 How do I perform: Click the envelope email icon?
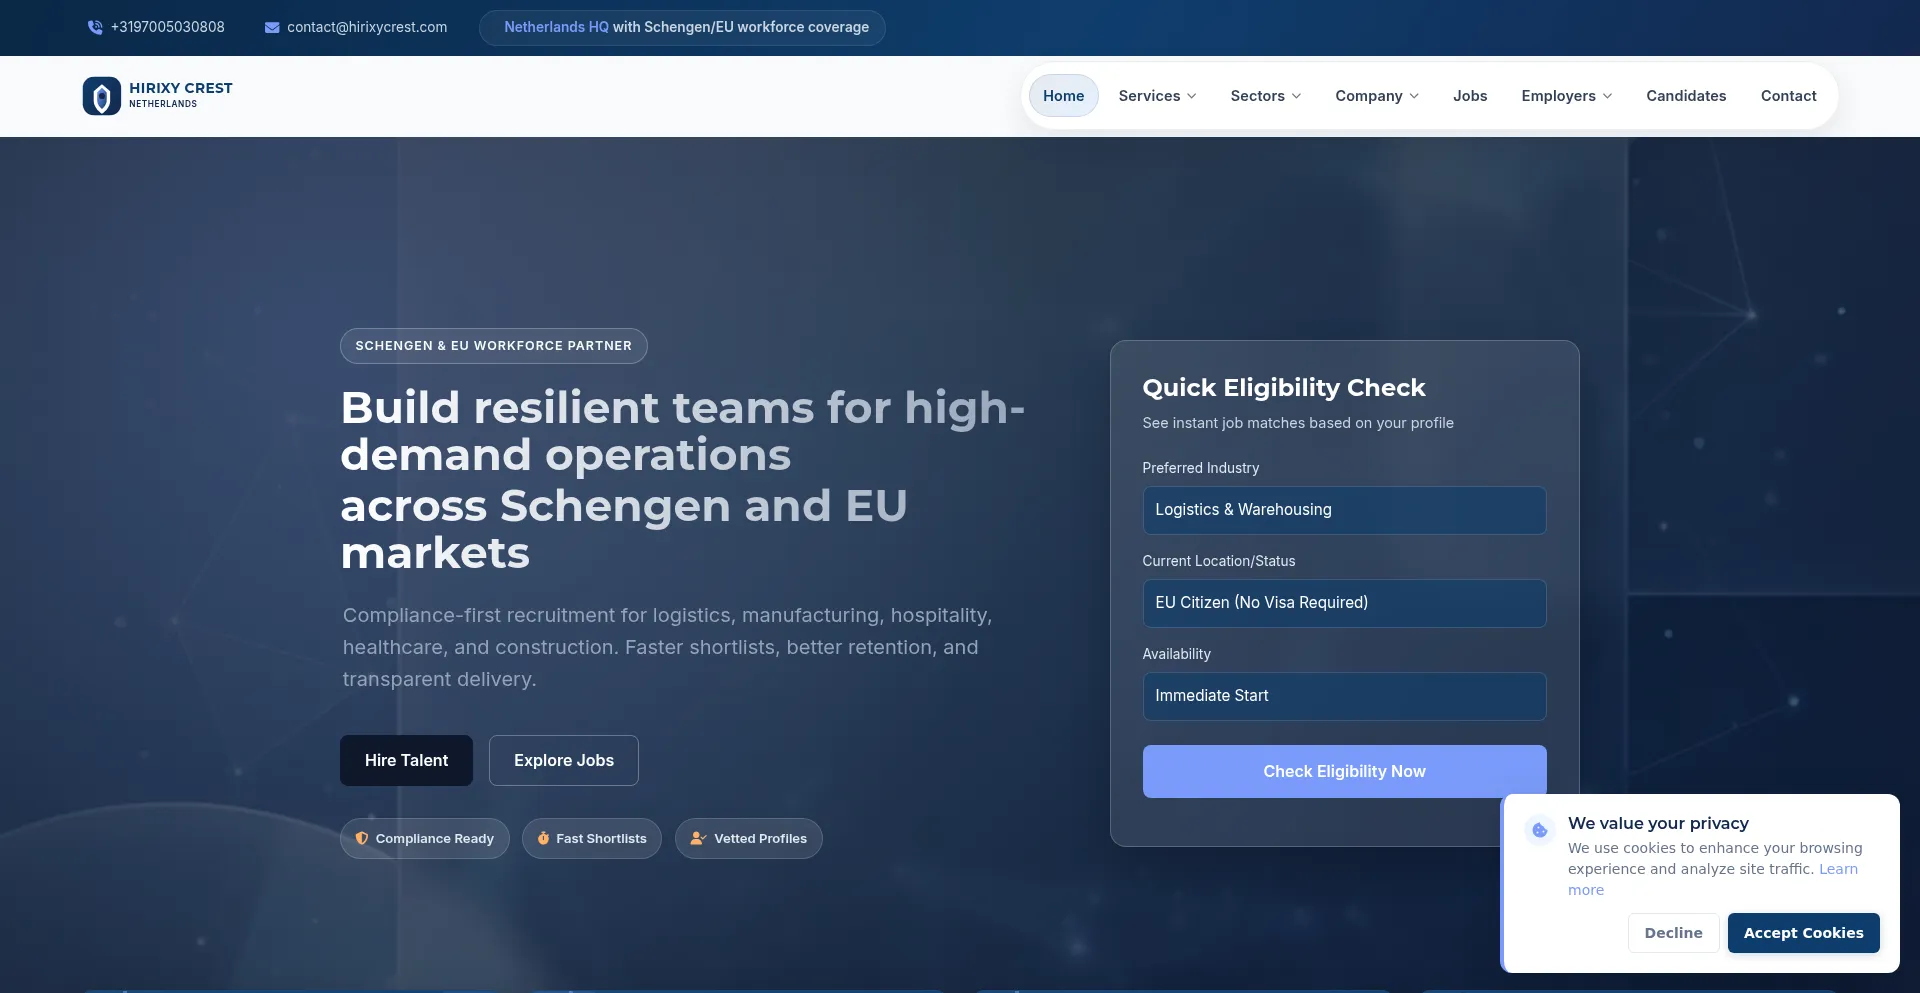[272, 28]
